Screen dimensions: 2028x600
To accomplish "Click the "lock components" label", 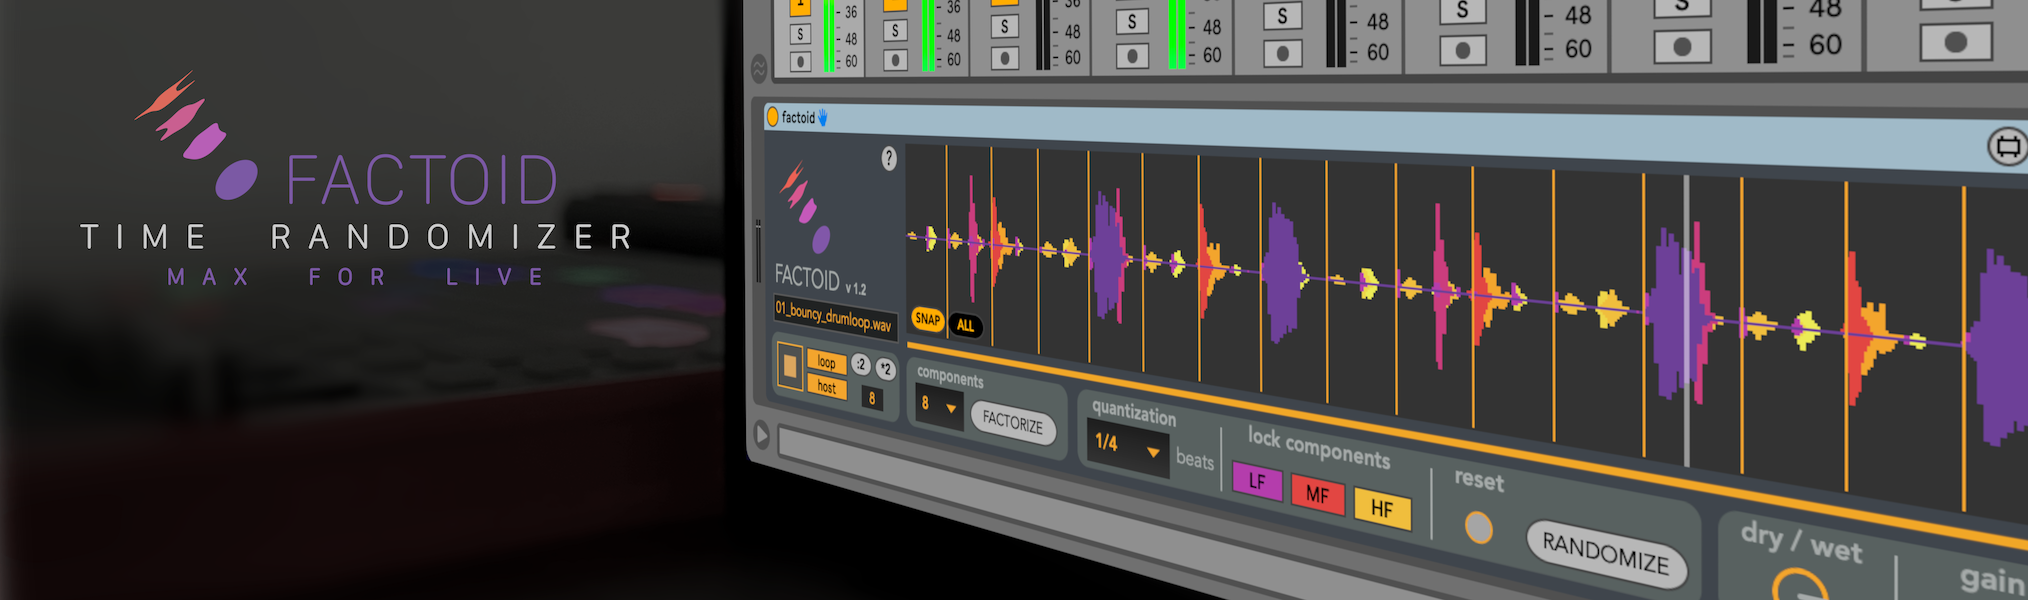I will [1319, 448].
